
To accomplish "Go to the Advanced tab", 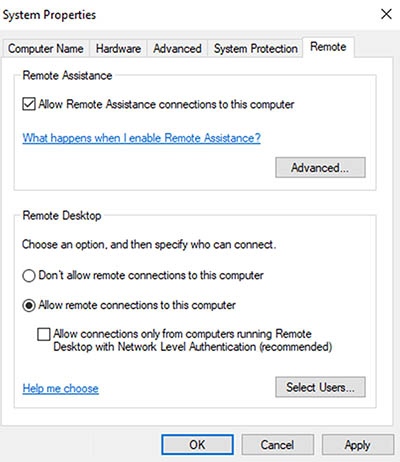I will pyautogui.click(x=177, y=49).
